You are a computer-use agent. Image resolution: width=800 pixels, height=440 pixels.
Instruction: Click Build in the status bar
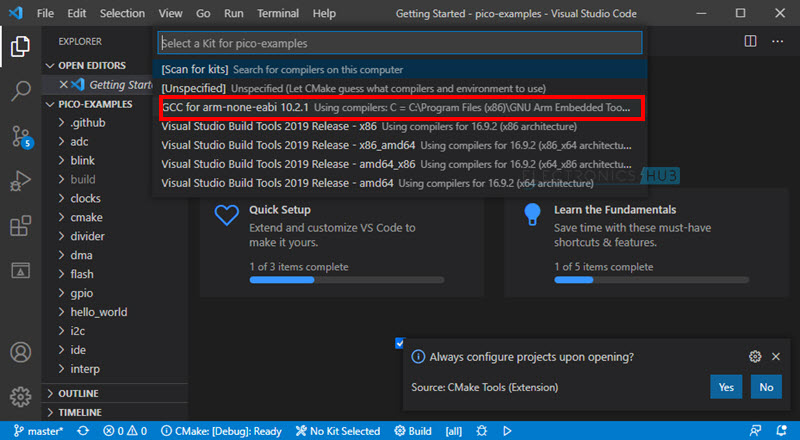tap(413, 431)
